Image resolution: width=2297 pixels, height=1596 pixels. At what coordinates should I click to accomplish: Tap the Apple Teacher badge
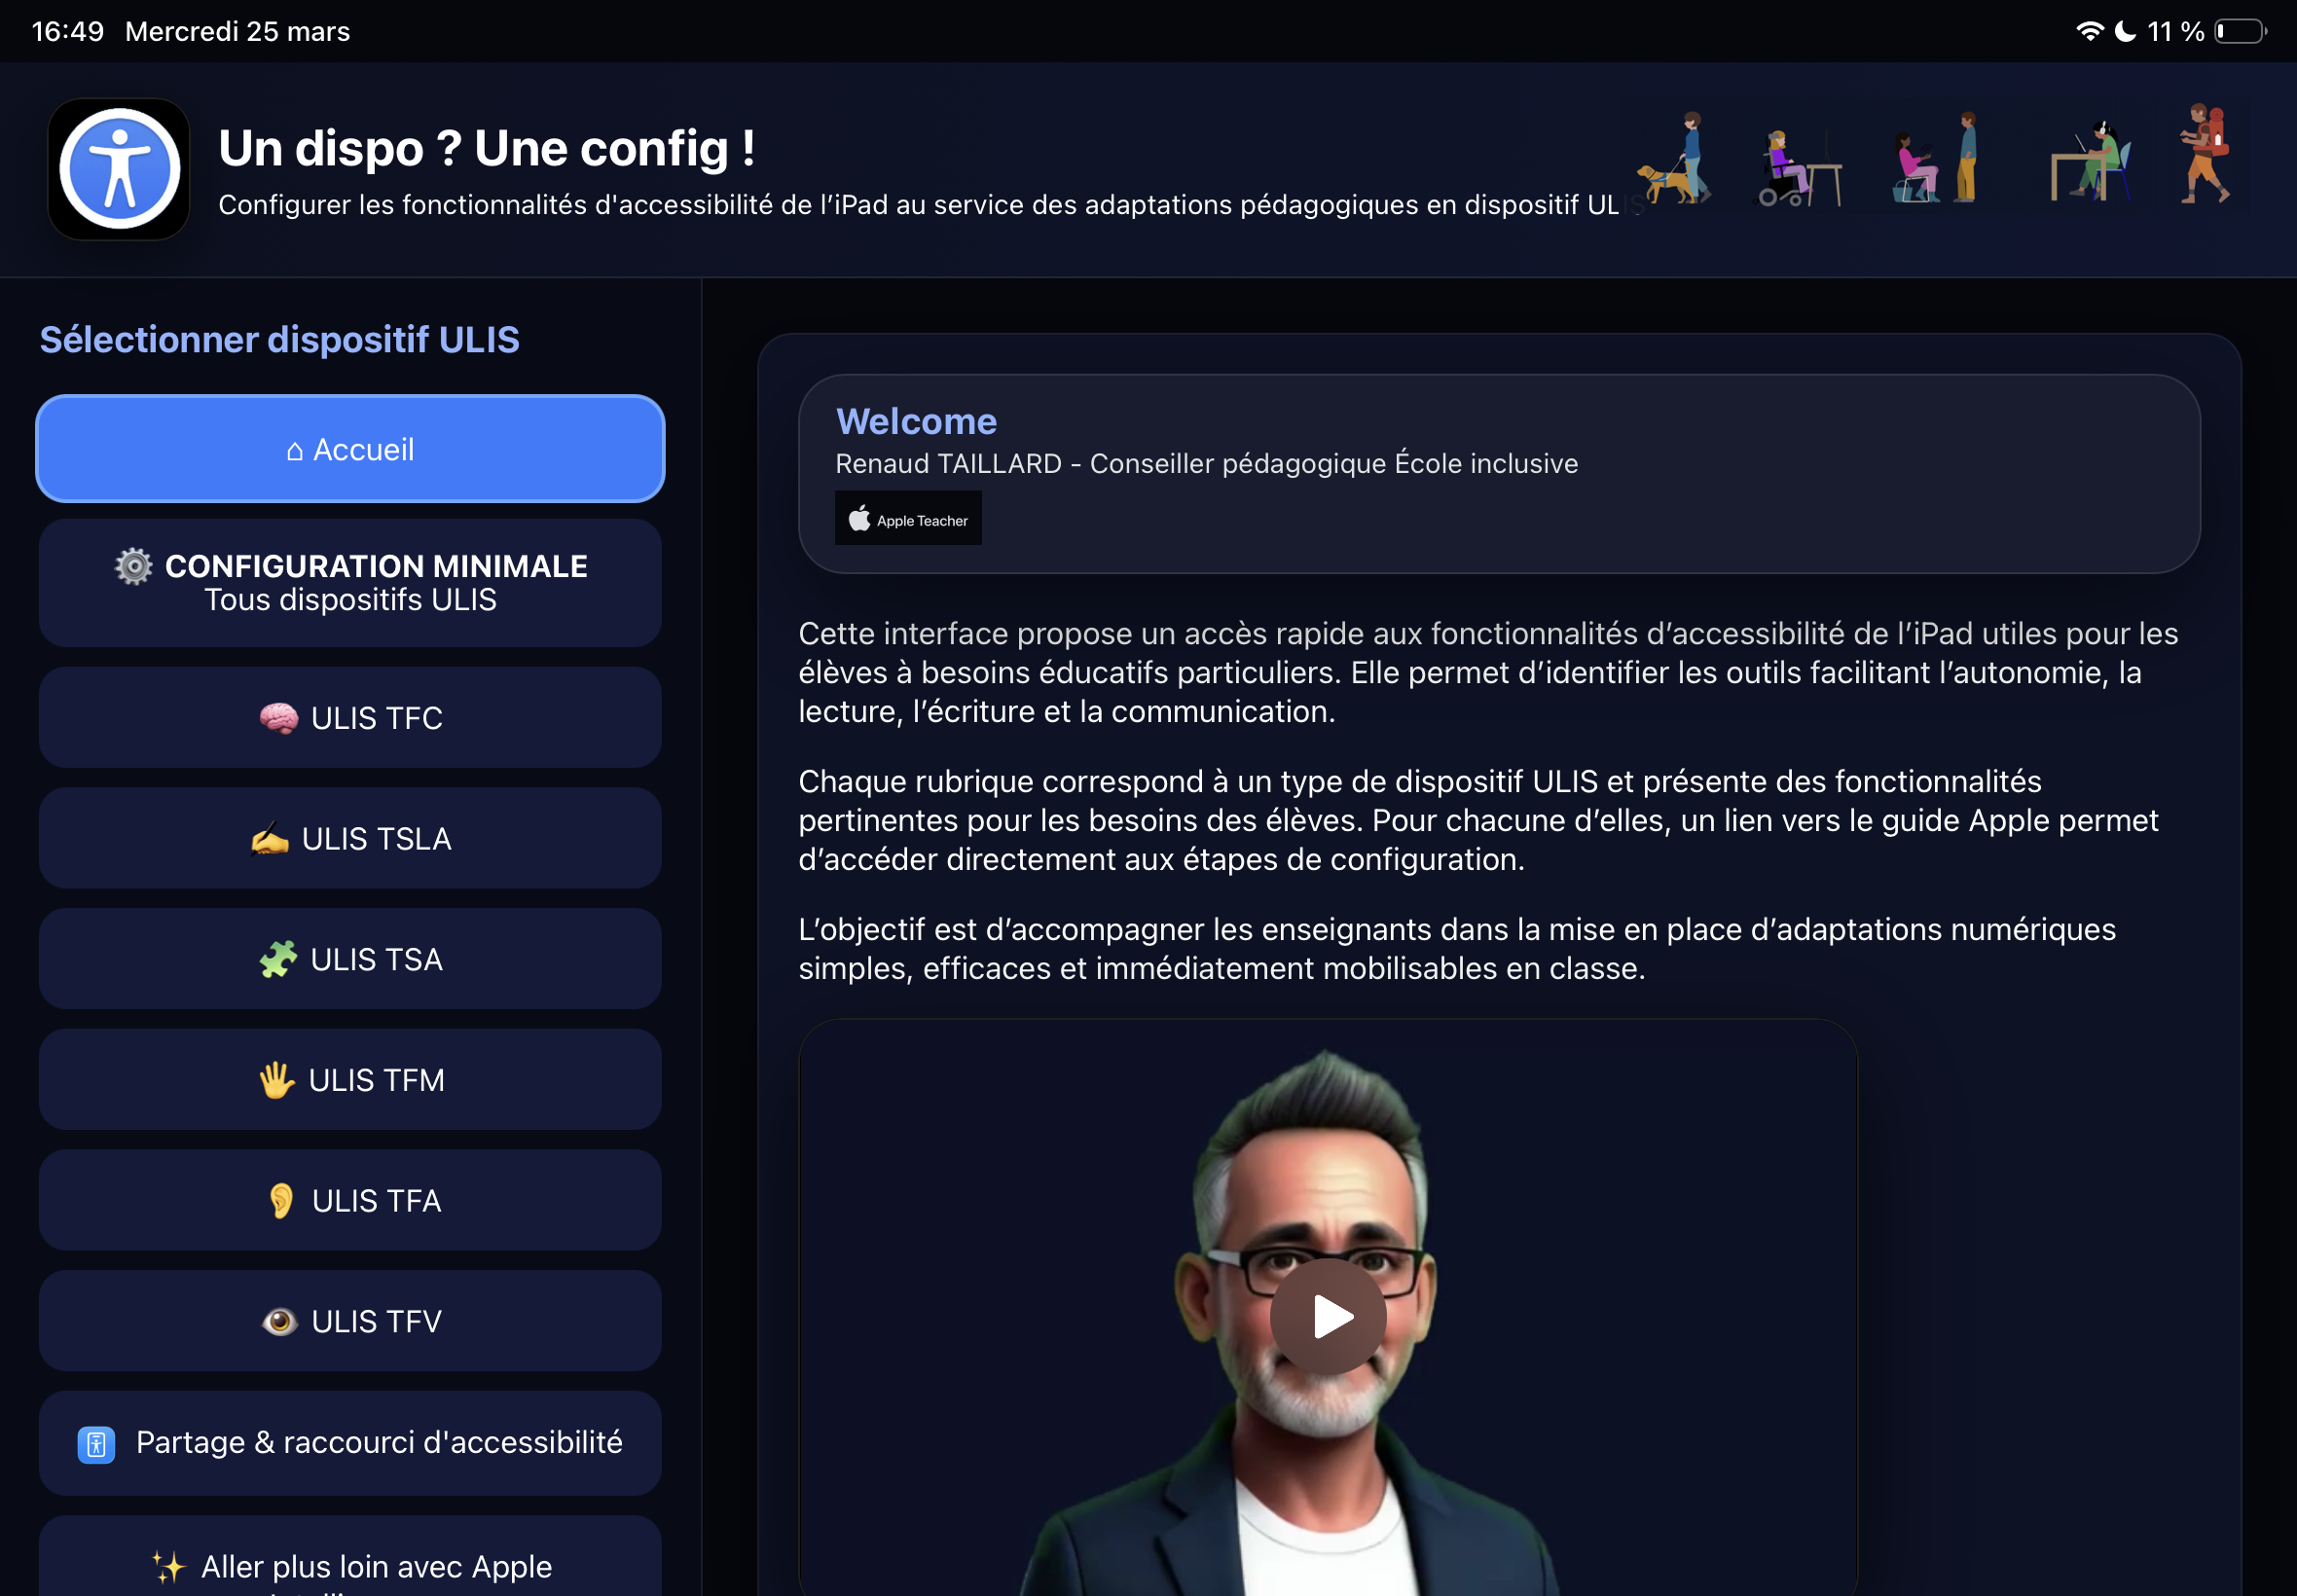[x=908, y=518]
